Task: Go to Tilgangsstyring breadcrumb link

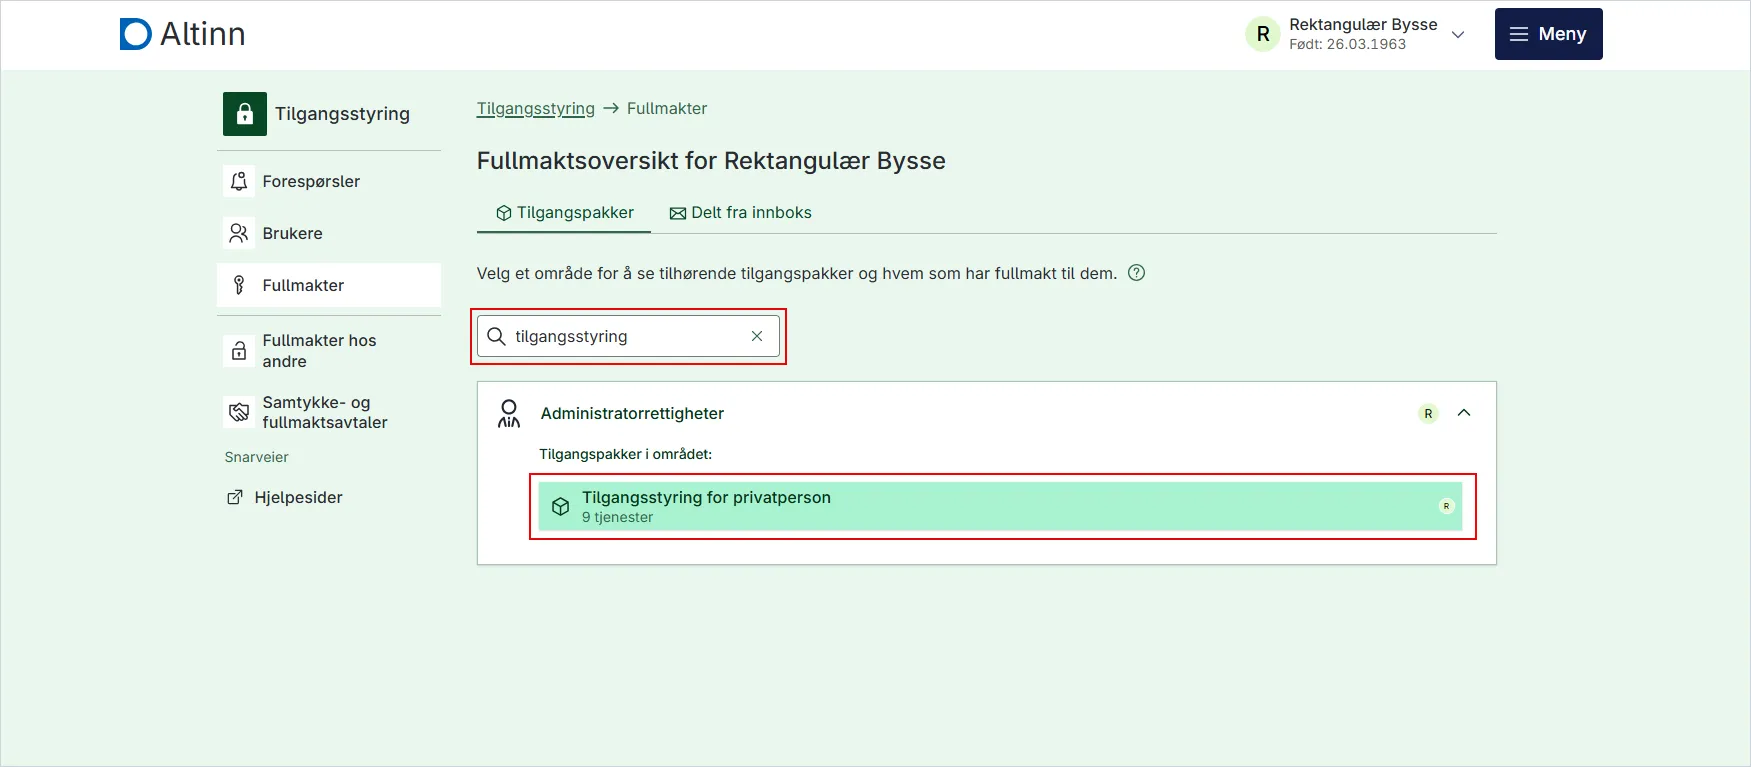Action: (536, 108)
